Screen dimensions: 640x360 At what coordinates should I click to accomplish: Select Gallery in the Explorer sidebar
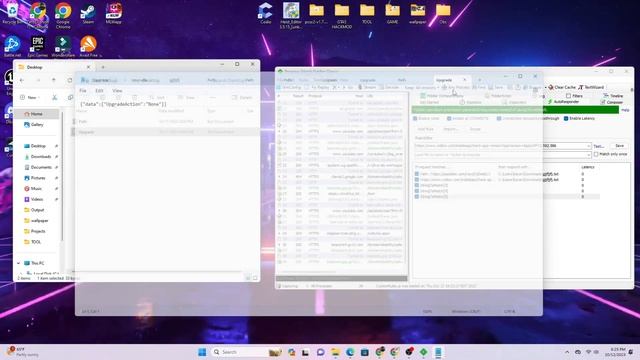[37, 124]
